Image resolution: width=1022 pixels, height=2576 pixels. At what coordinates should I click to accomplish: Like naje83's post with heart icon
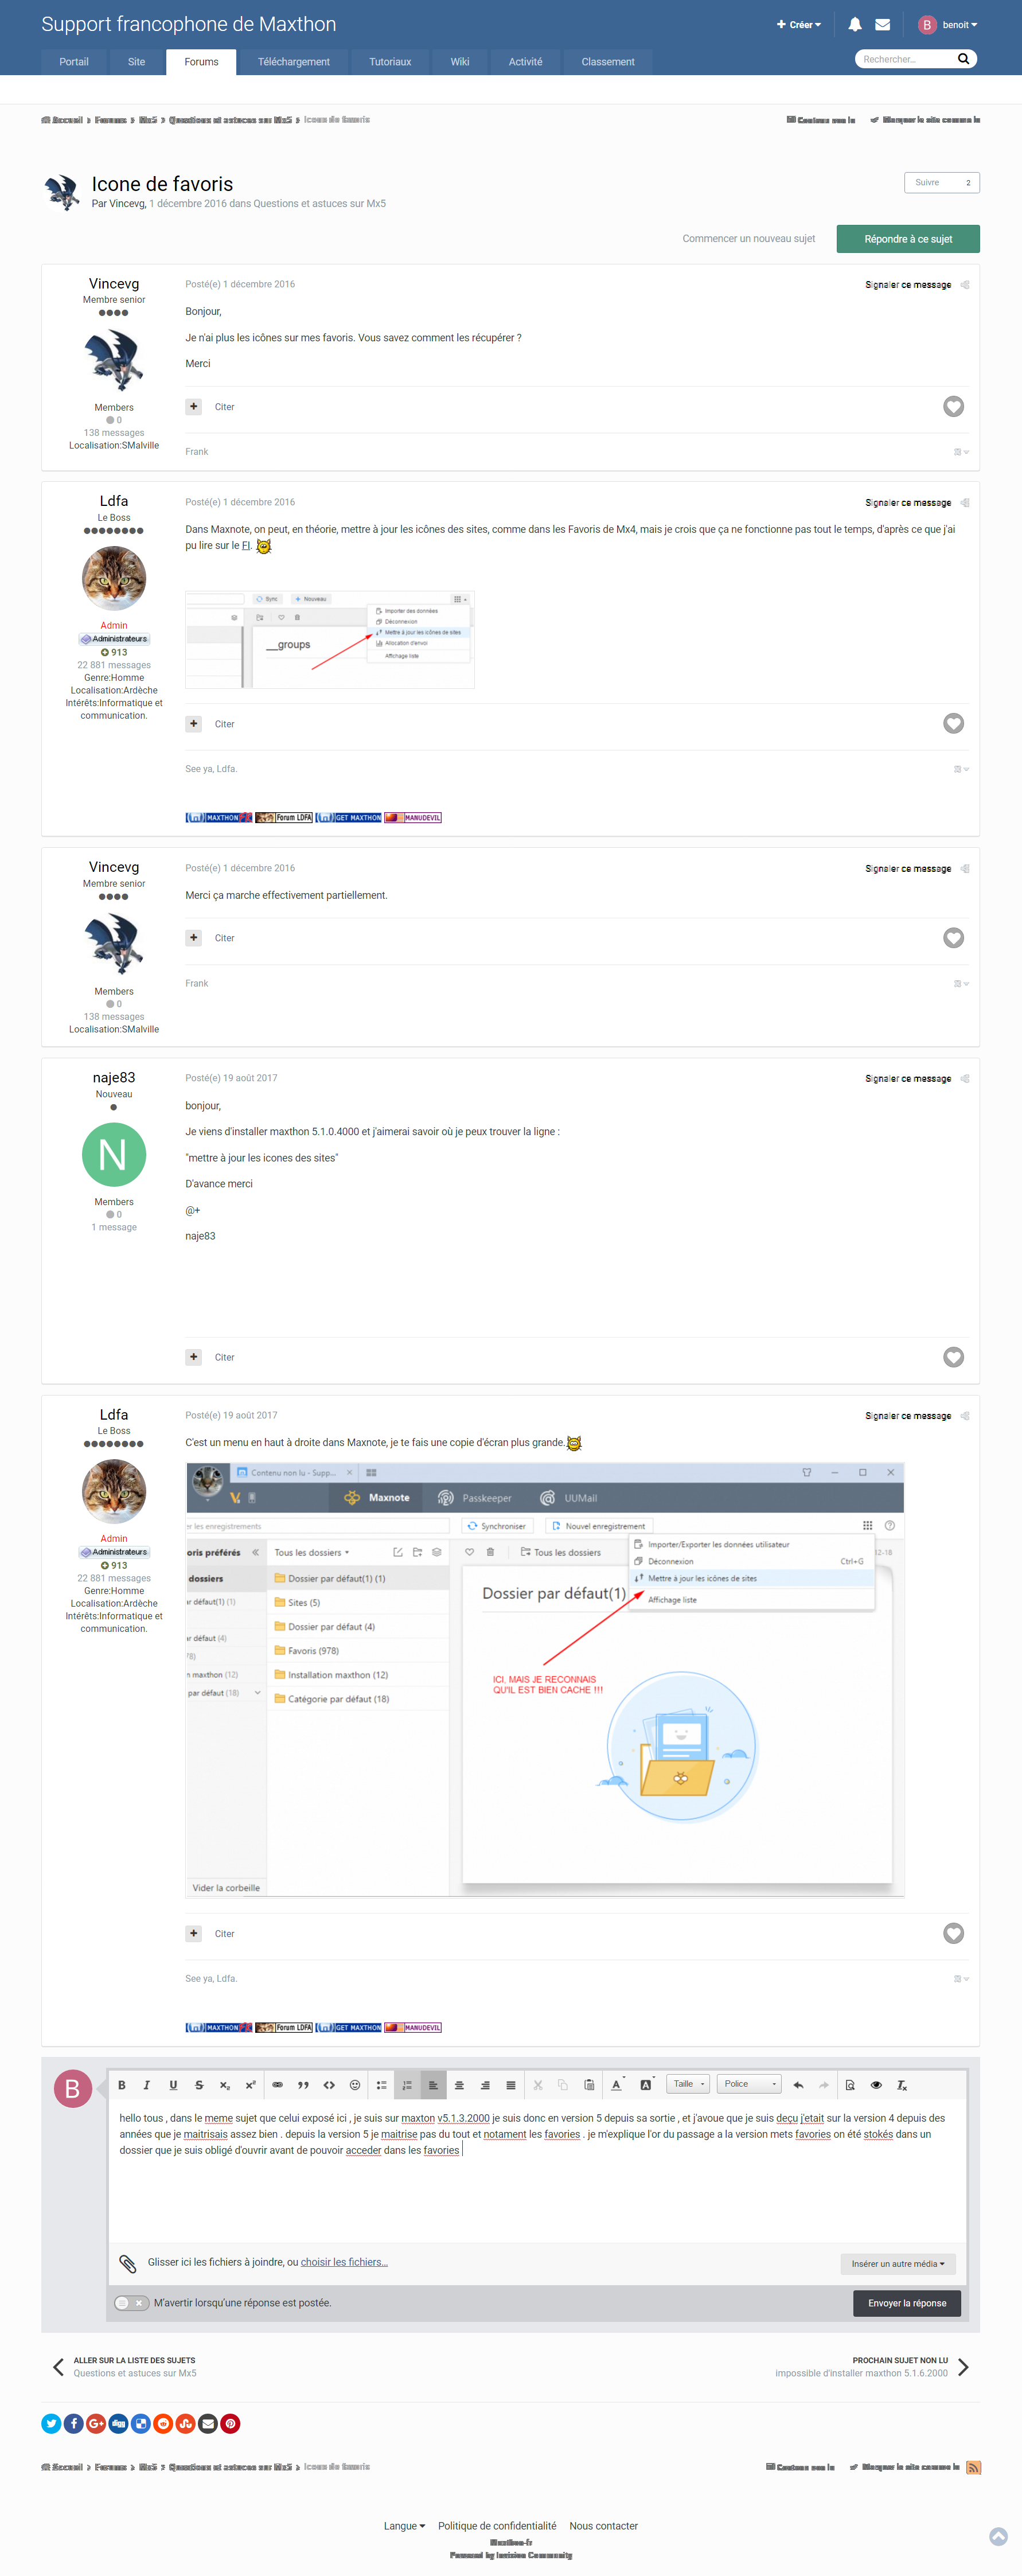953,1357
